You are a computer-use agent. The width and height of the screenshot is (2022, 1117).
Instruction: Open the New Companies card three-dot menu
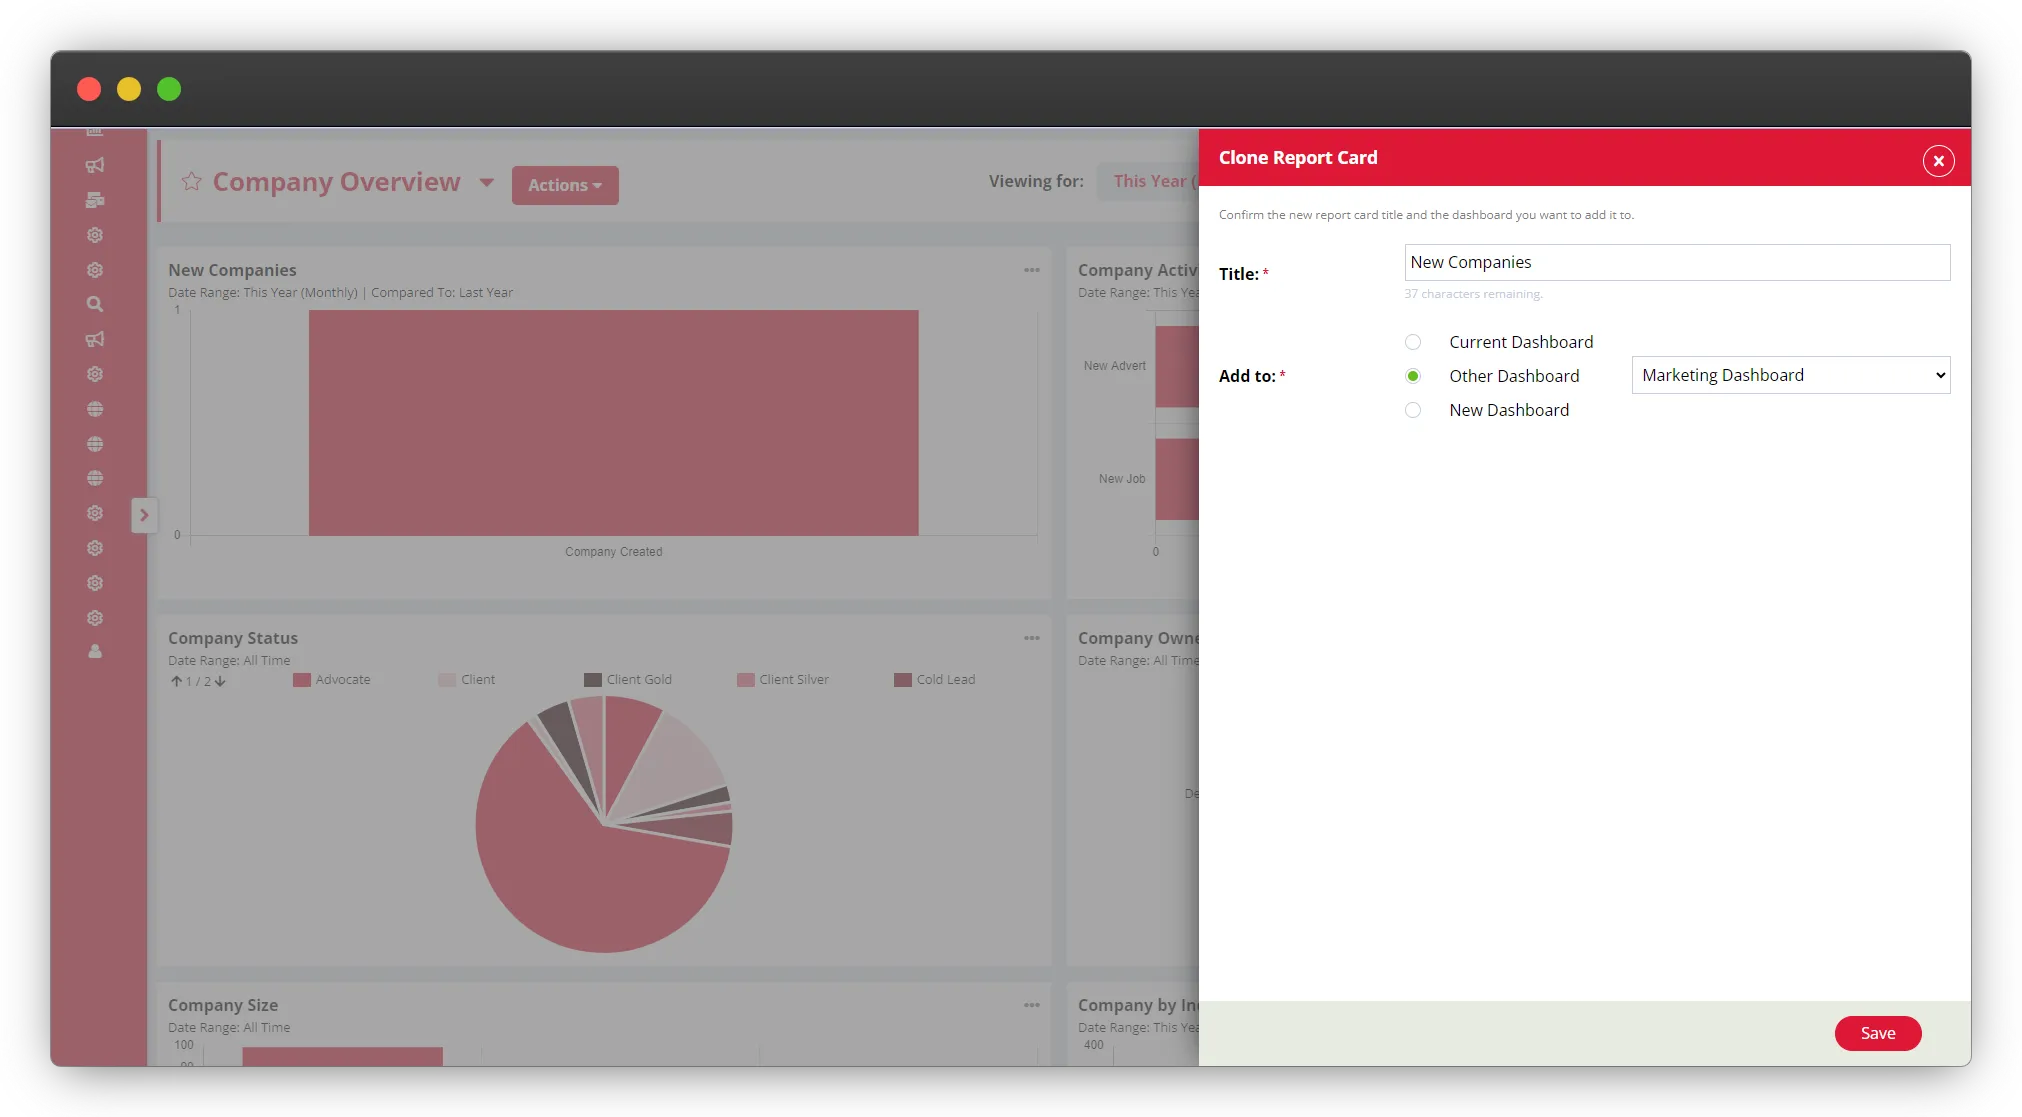coord(1031,270)
